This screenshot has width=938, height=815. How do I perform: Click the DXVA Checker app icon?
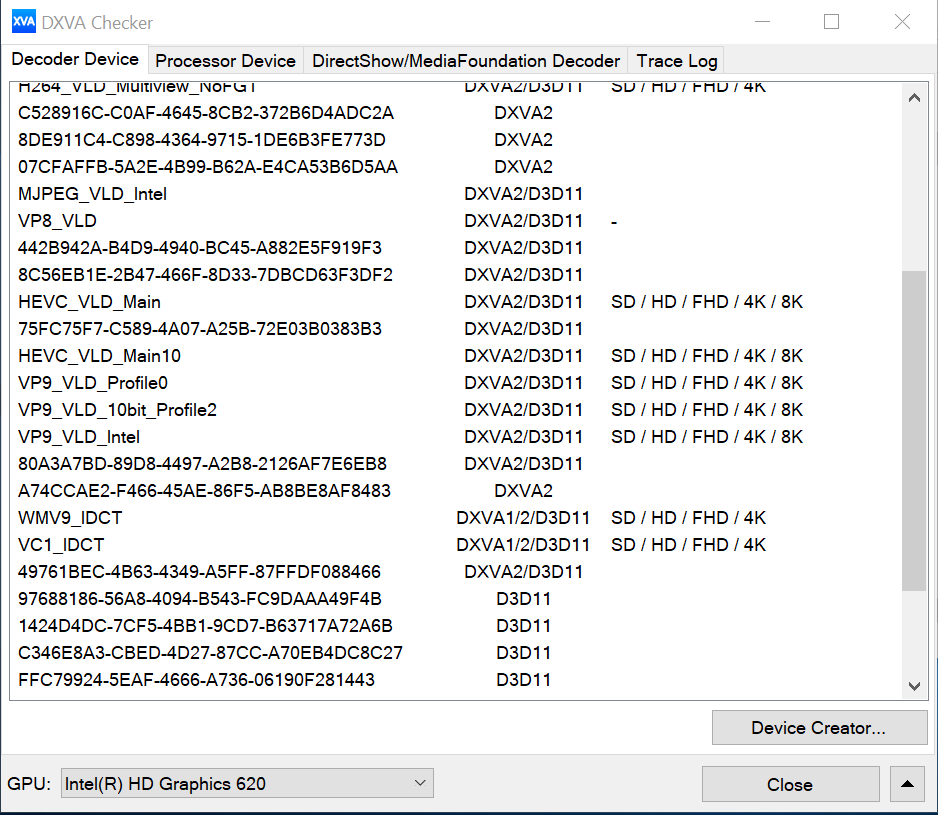pyautogui.click(x=23, y=22)
